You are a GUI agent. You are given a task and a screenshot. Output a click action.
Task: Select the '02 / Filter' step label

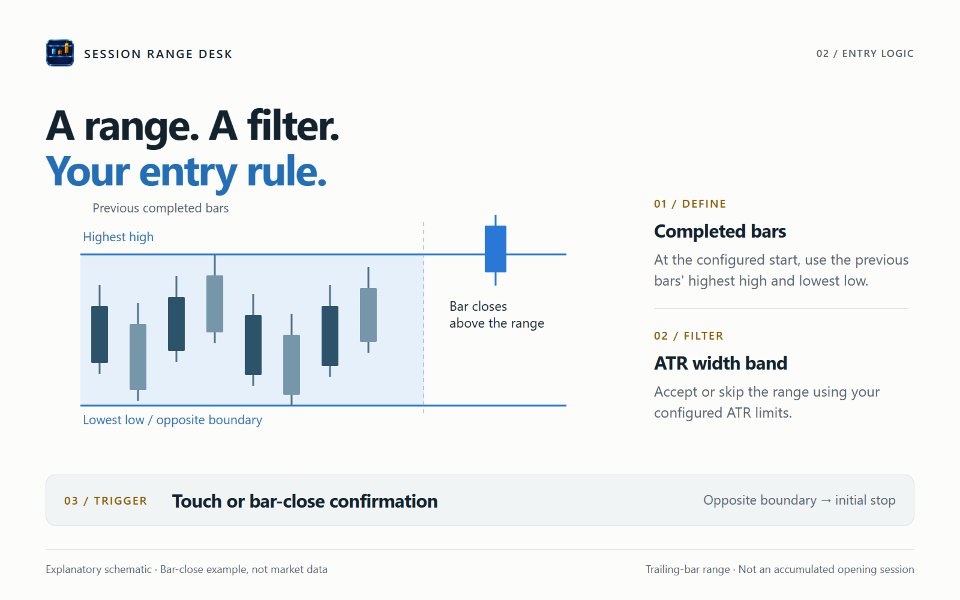point(689,336)
